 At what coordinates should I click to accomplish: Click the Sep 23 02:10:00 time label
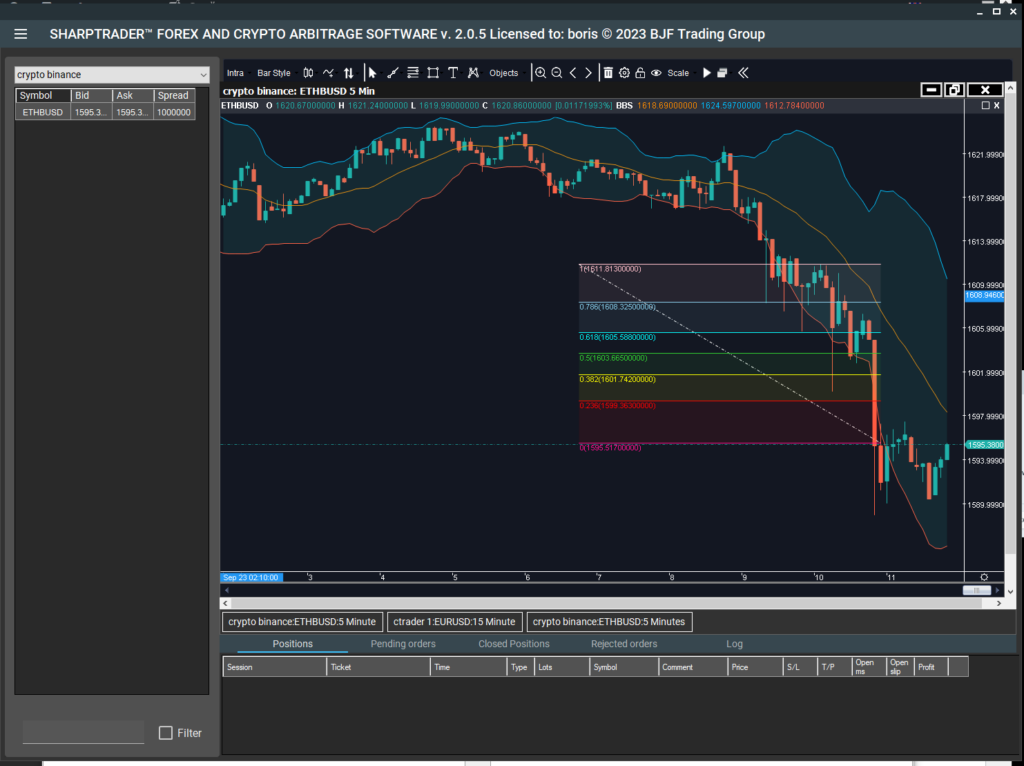tap(251, 577)
